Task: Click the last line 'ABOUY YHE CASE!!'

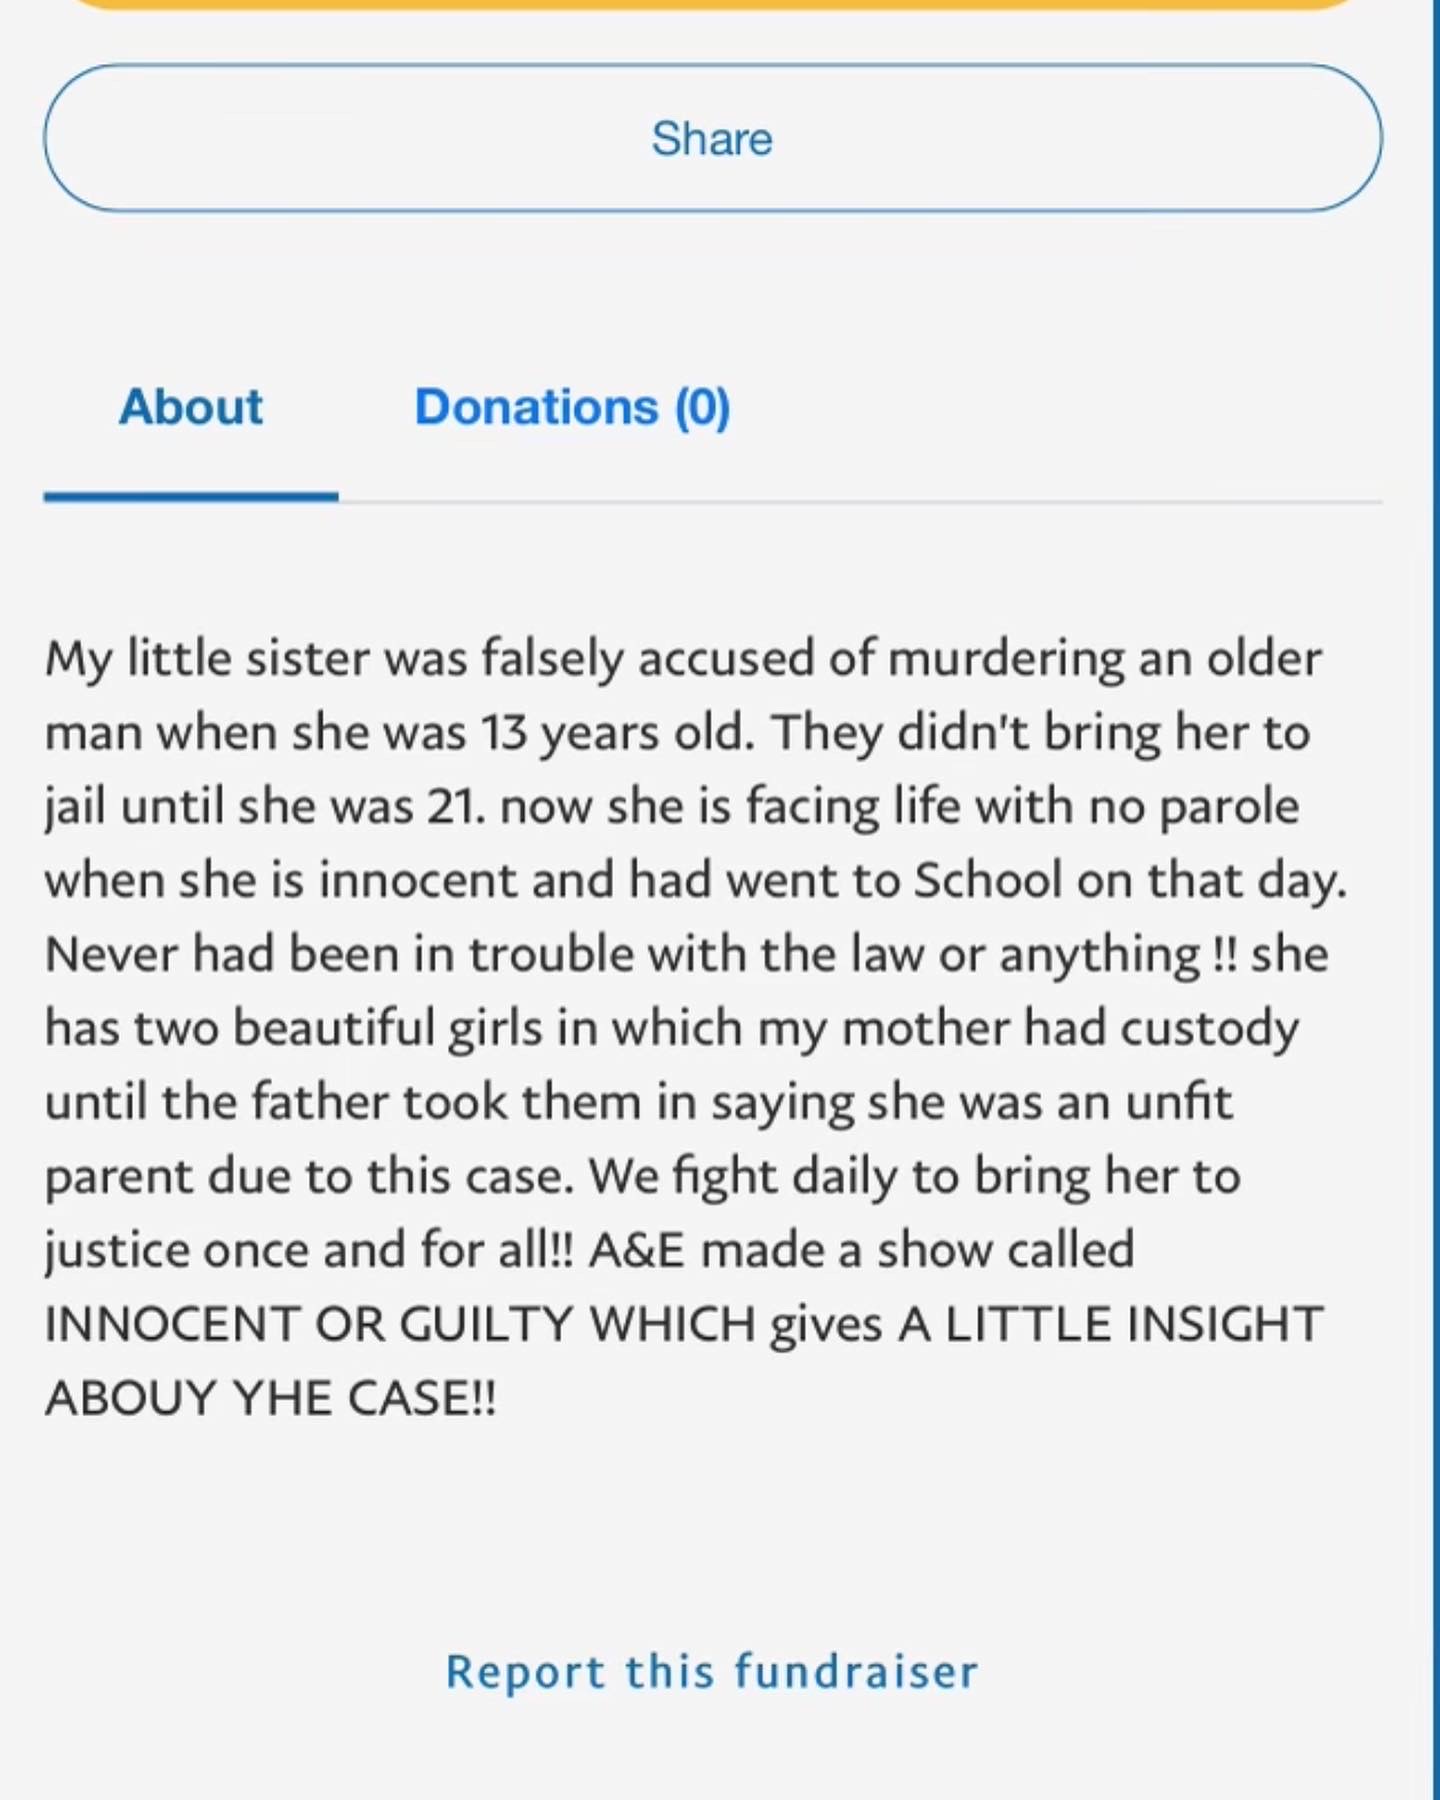Action: [x=270, y=1398]
